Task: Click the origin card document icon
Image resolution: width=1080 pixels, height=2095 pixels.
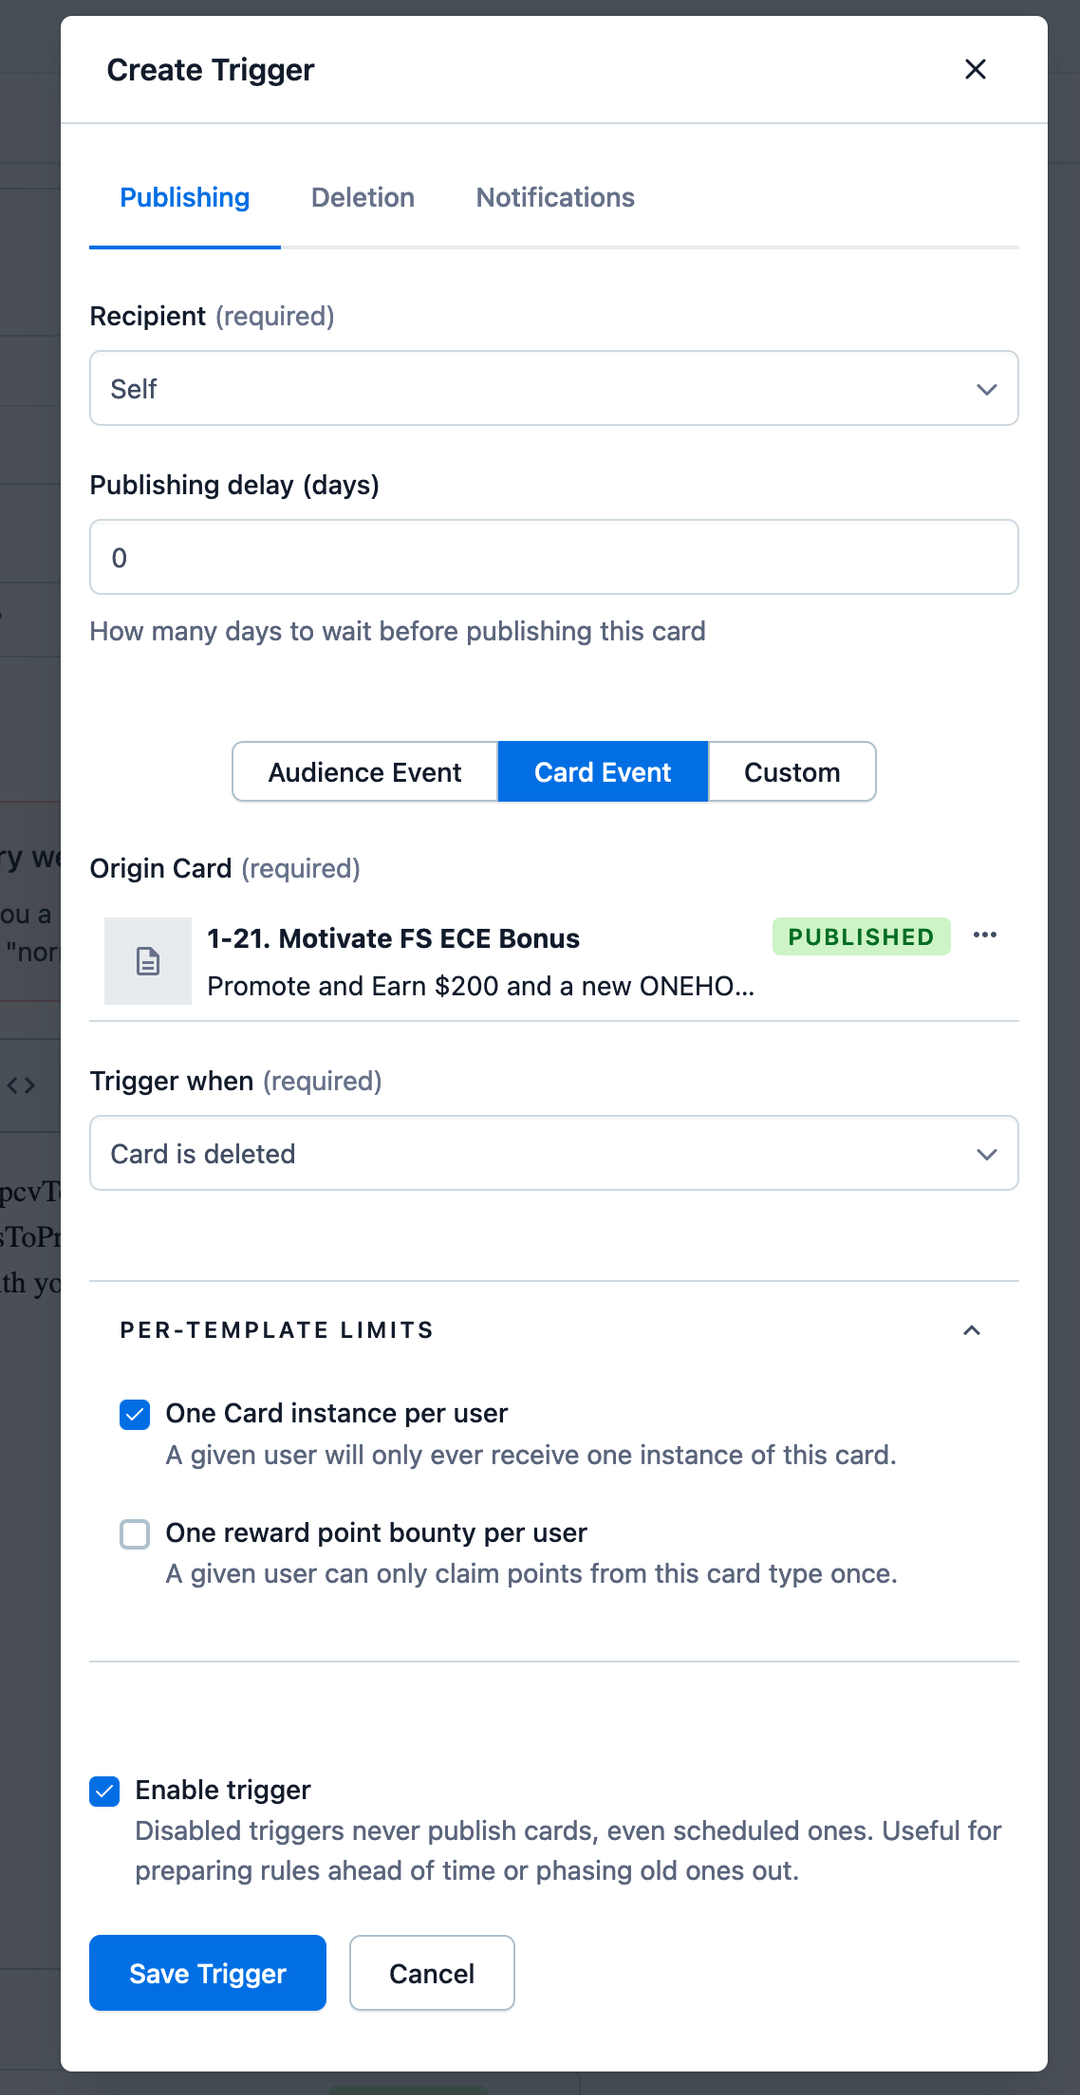Action: [x=148, y=961]
